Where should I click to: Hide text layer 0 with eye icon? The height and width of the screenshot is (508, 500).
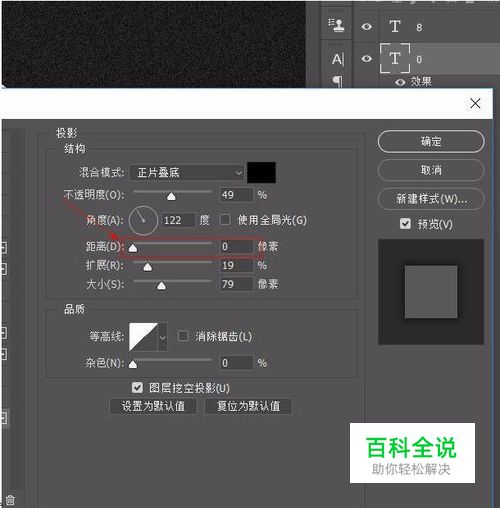click(366, 59)
